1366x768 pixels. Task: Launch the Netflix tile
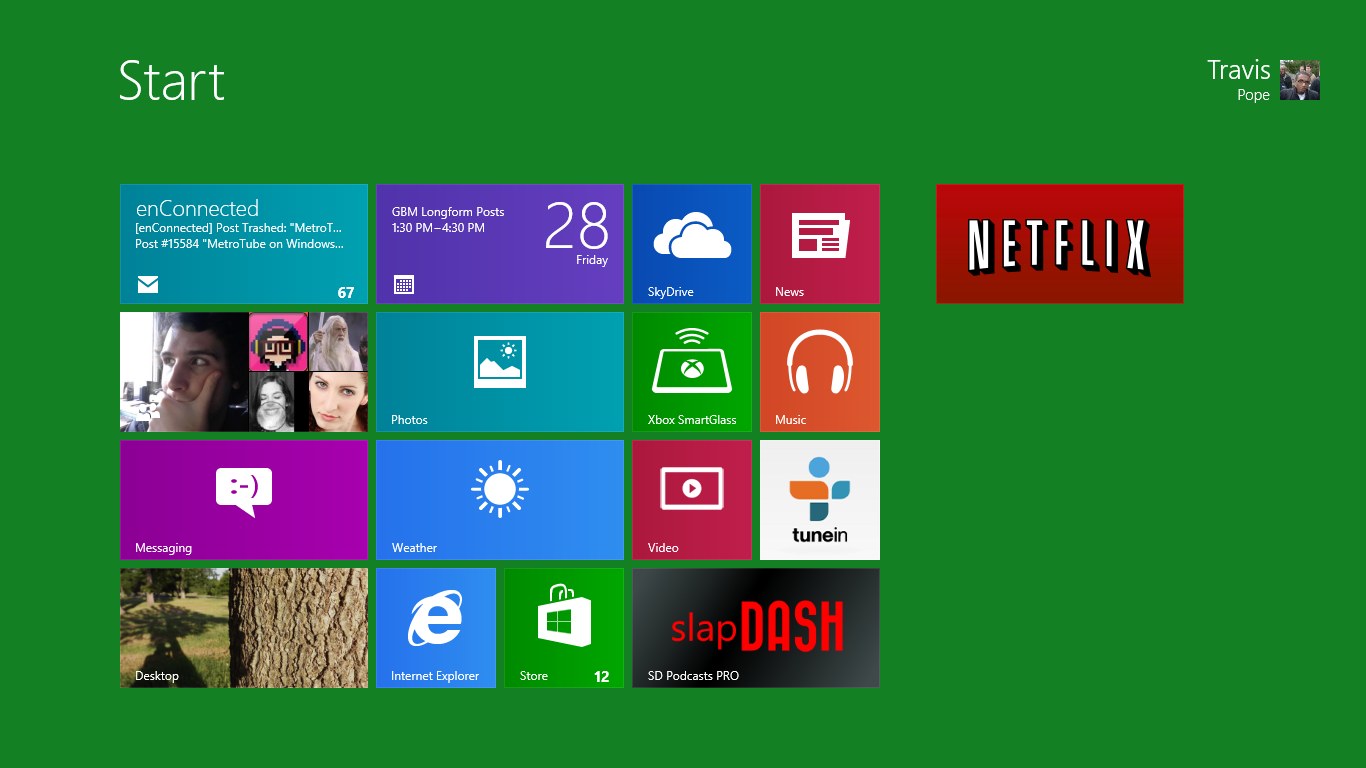1060,244
